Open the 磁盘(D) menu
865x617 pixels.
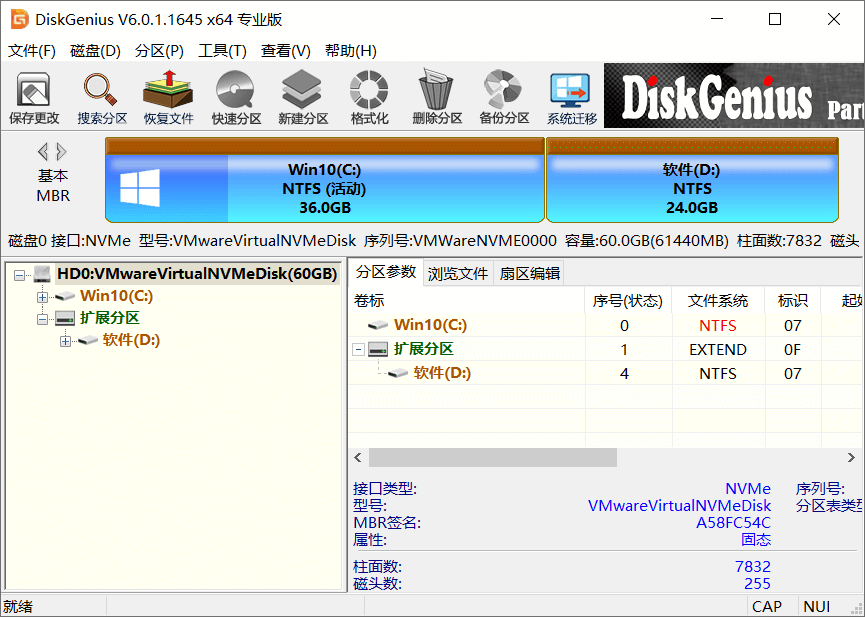pyautogui.click(x=94, y=51)
